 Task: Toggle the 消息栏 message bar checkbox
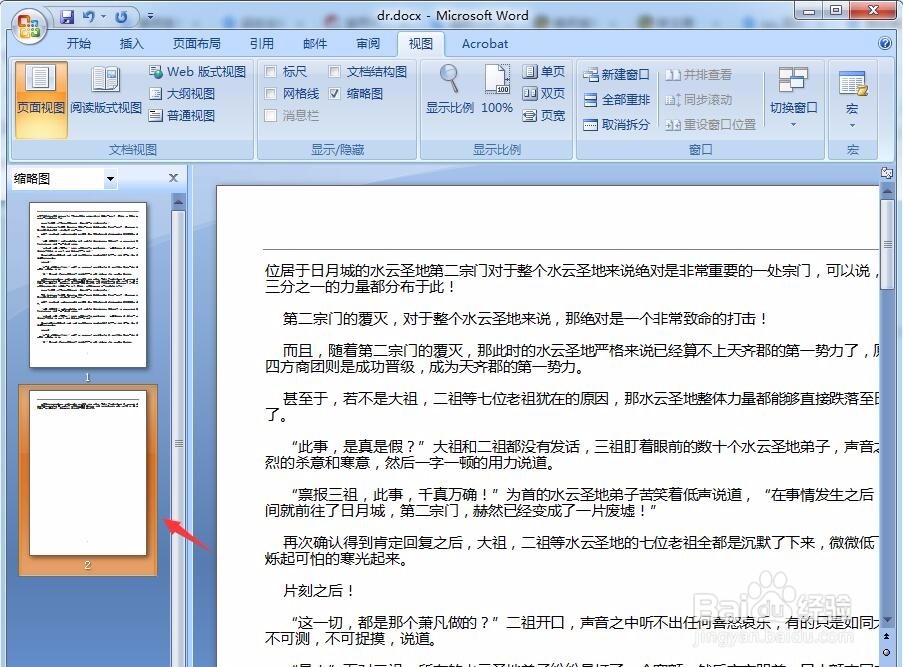pyautogui.click(x=270, y=115)
